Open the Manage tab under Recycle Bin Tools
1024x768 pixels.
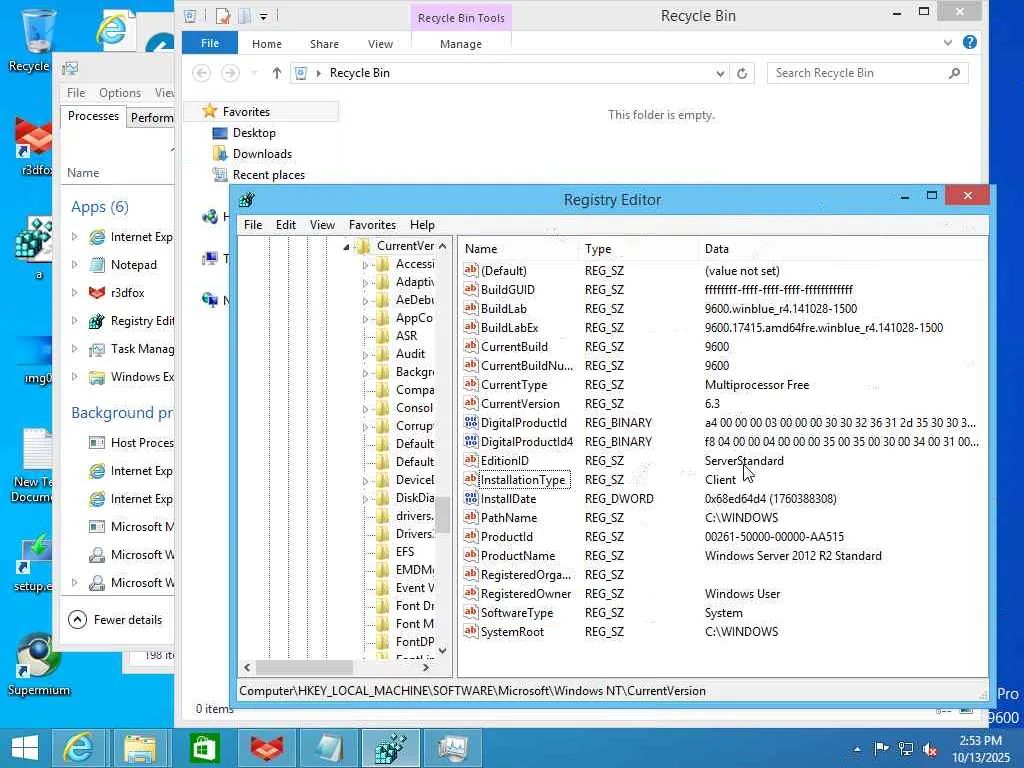(x=460, y=44)
